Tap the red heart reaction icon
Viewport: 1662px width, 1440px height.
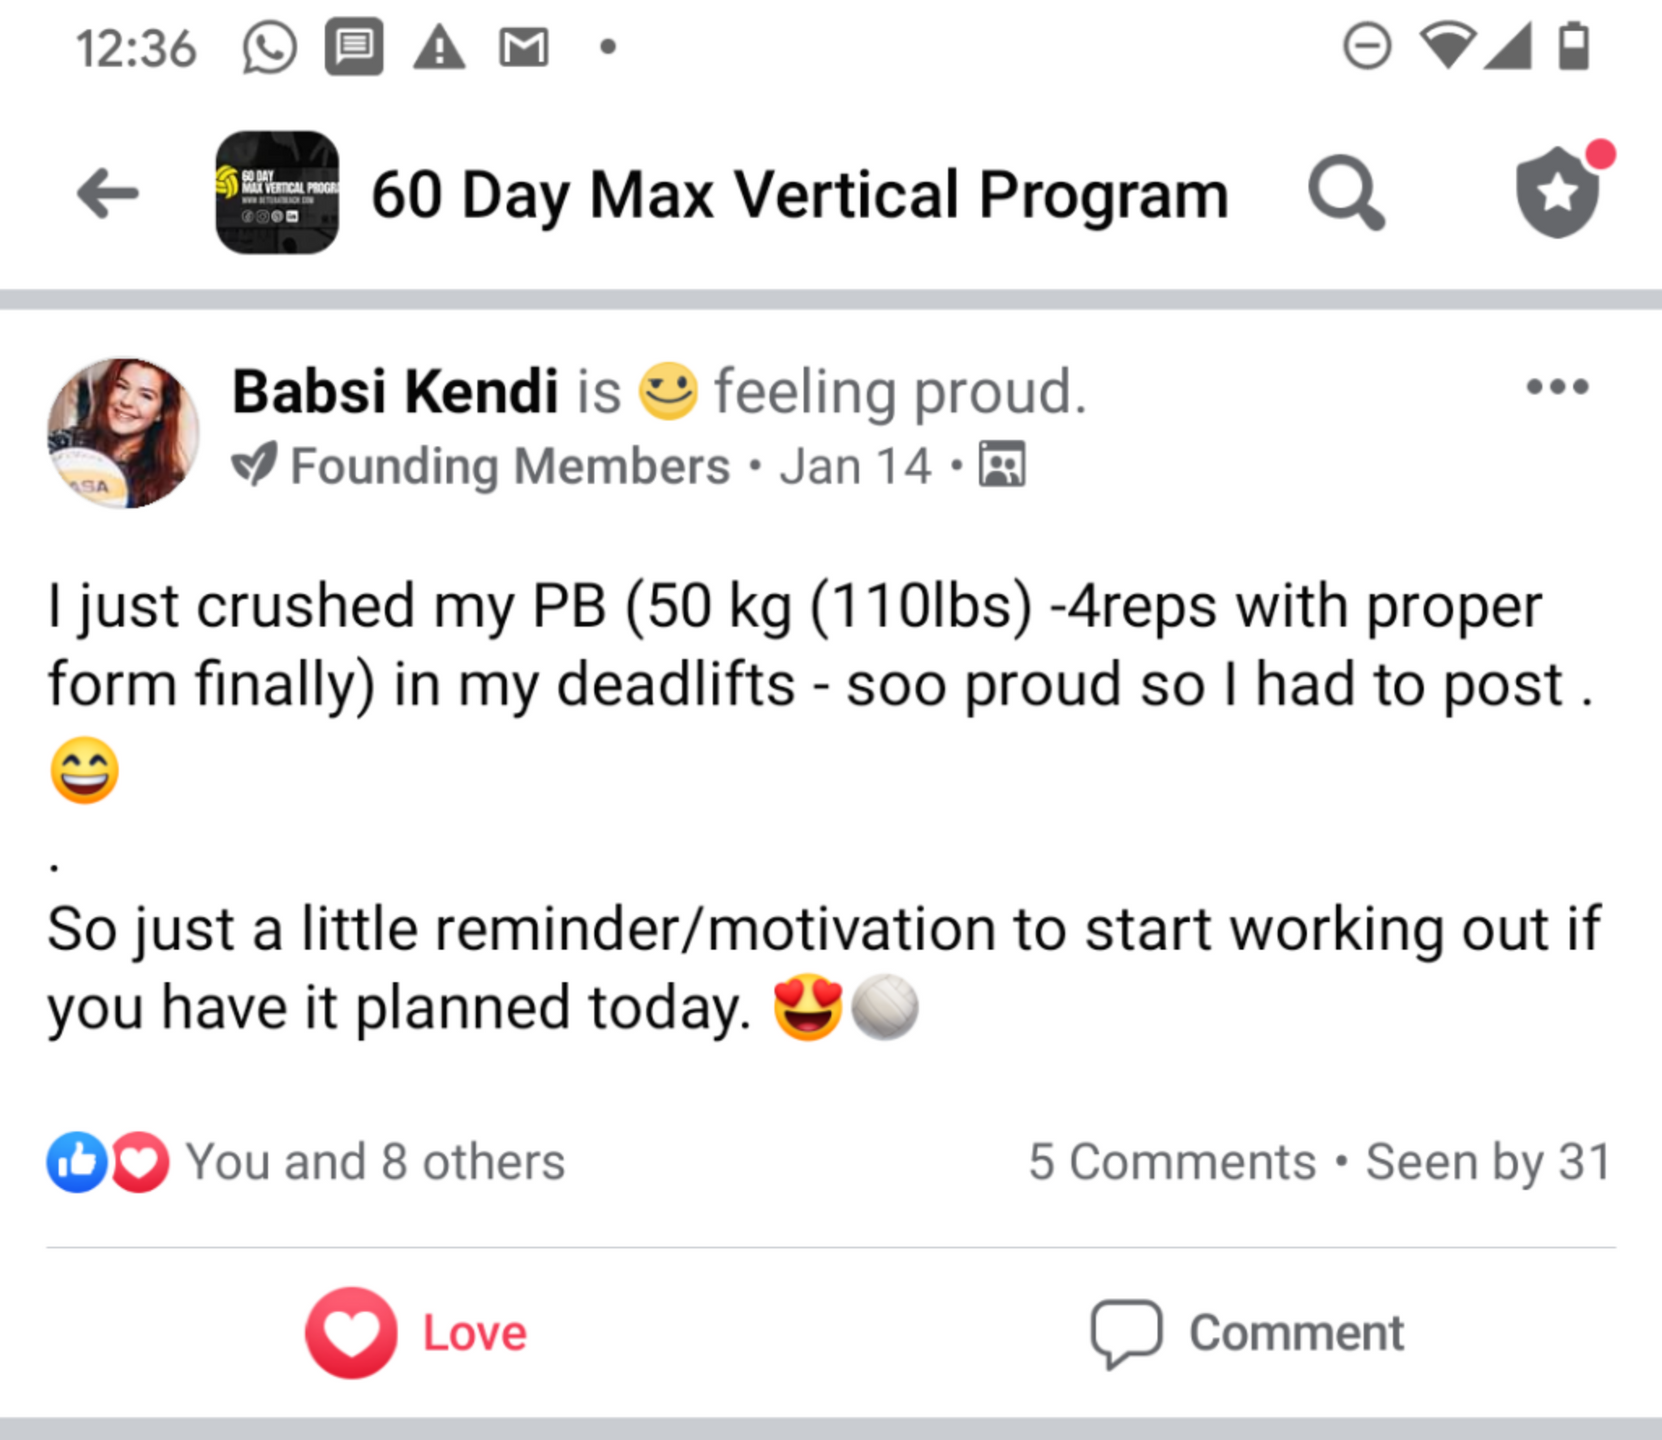coord(139,1162)
